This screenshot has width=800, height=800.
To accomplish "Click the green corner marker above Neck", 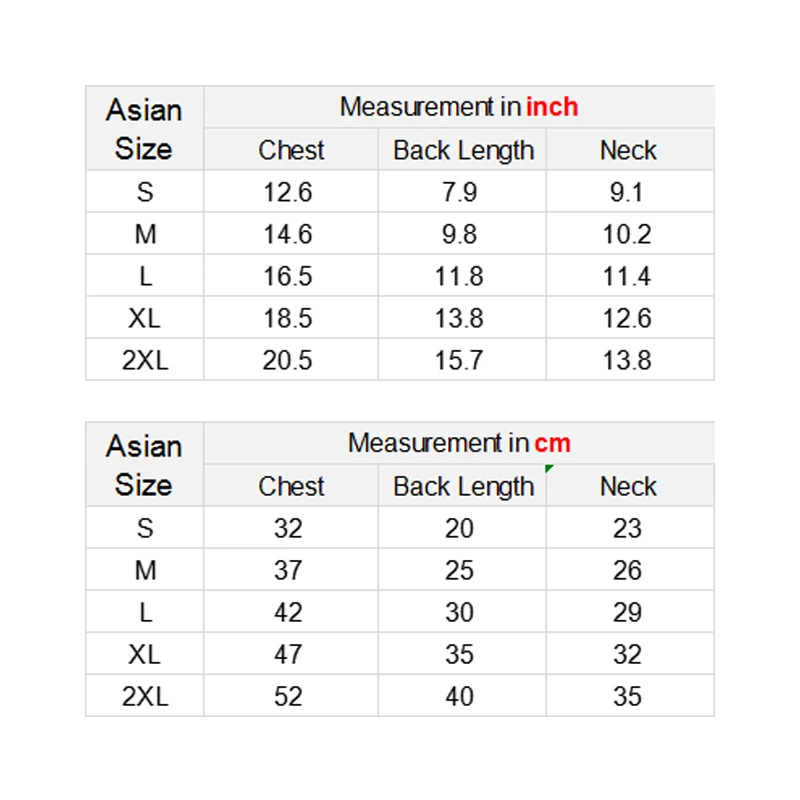I will (x=550, y=468).
